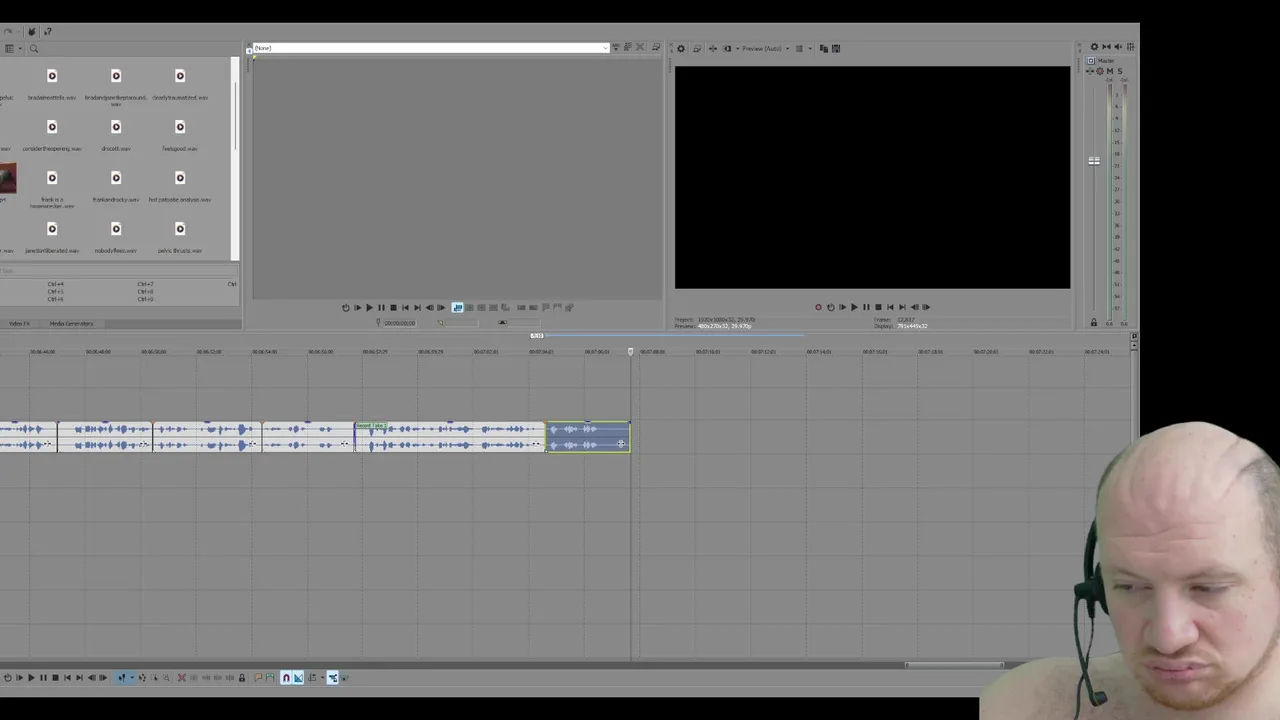This screenshot has width=1280, height=720.
Task: Click Play From Start under video preview
Action: (842, 307)
